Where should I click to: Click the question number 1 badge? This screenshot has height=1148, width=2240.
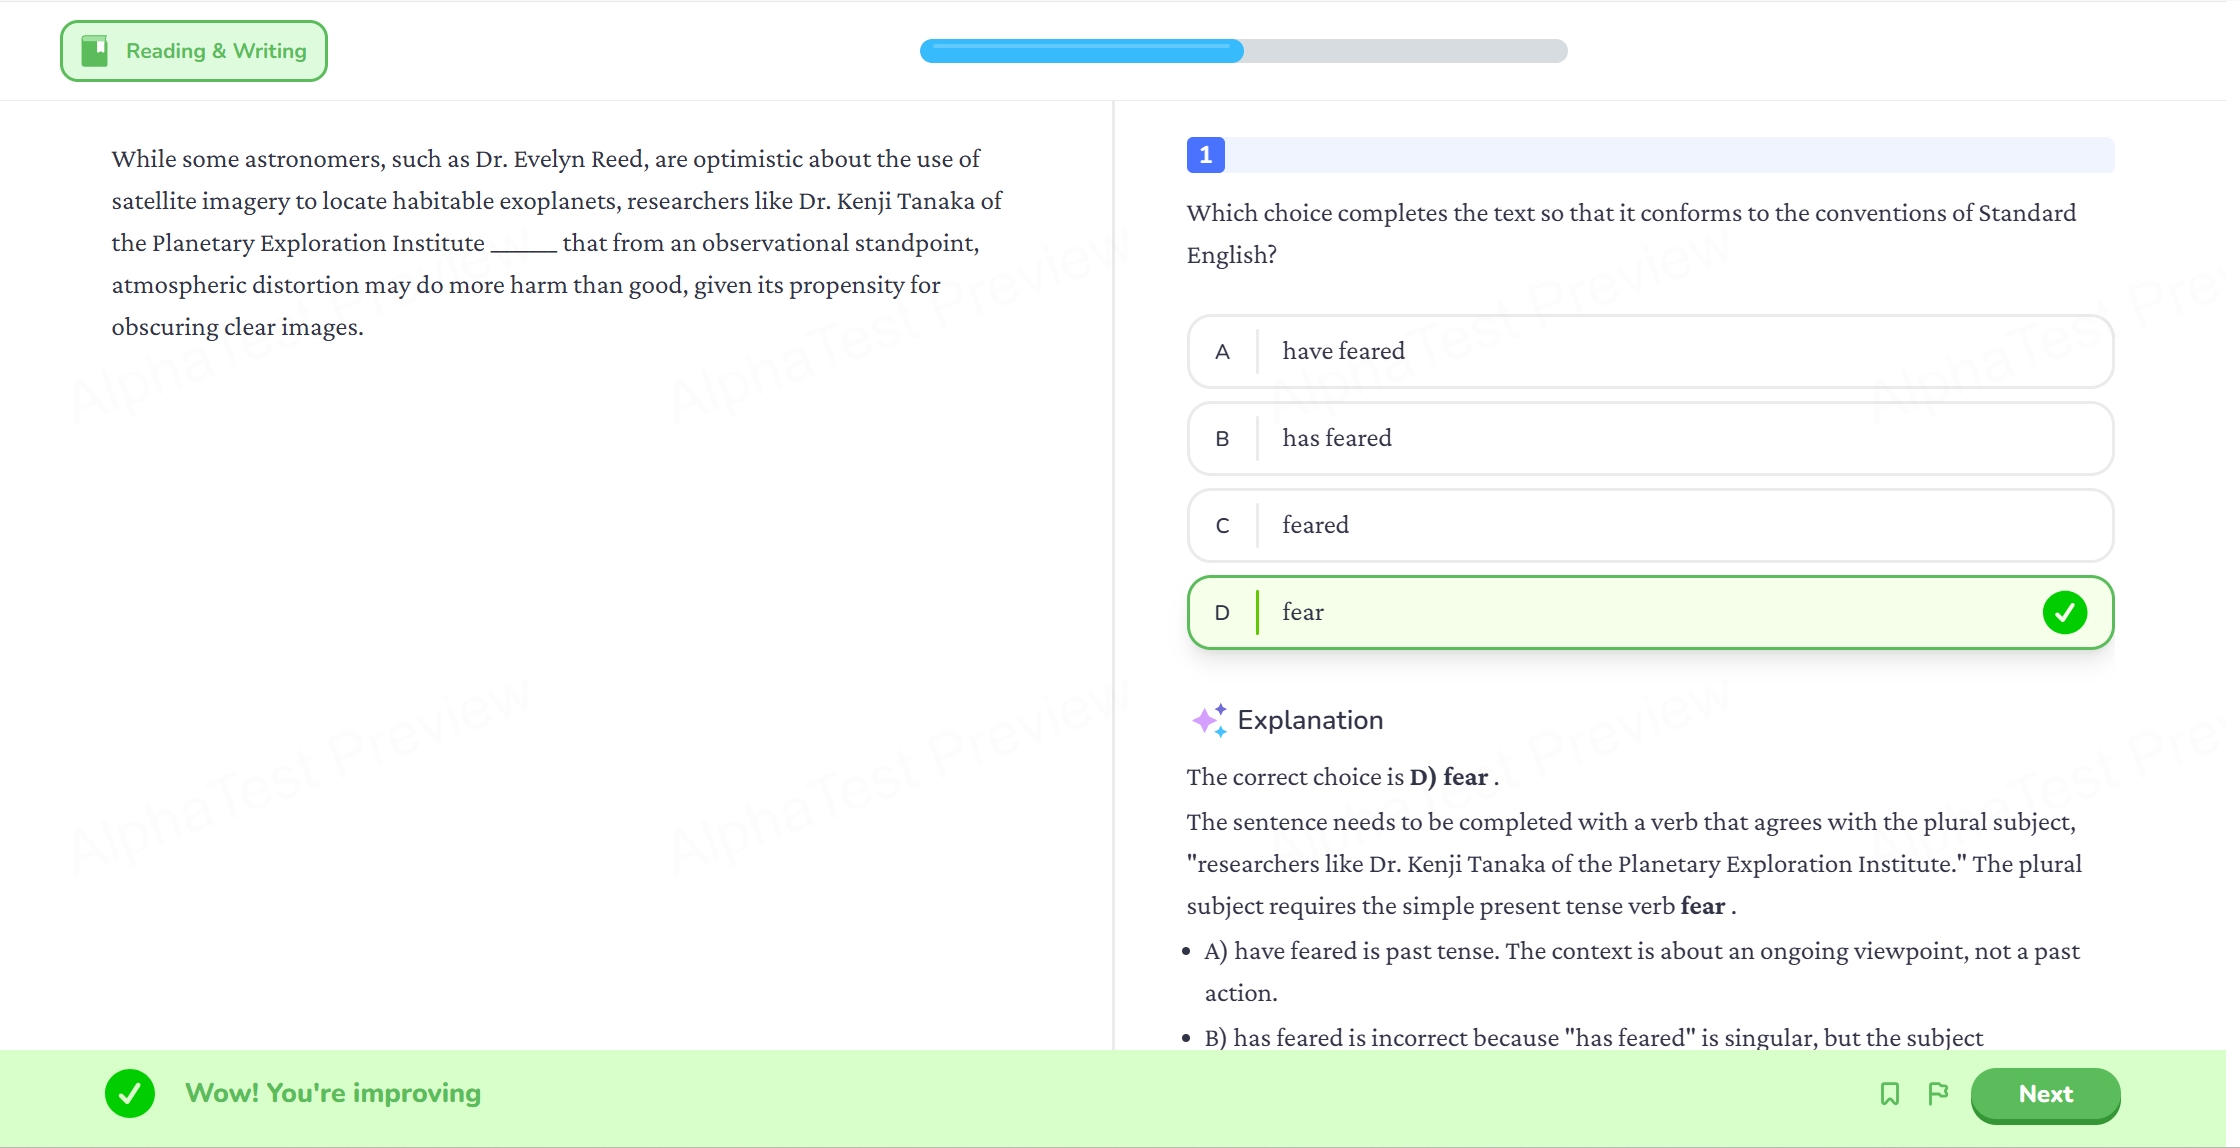(1205, 155)
